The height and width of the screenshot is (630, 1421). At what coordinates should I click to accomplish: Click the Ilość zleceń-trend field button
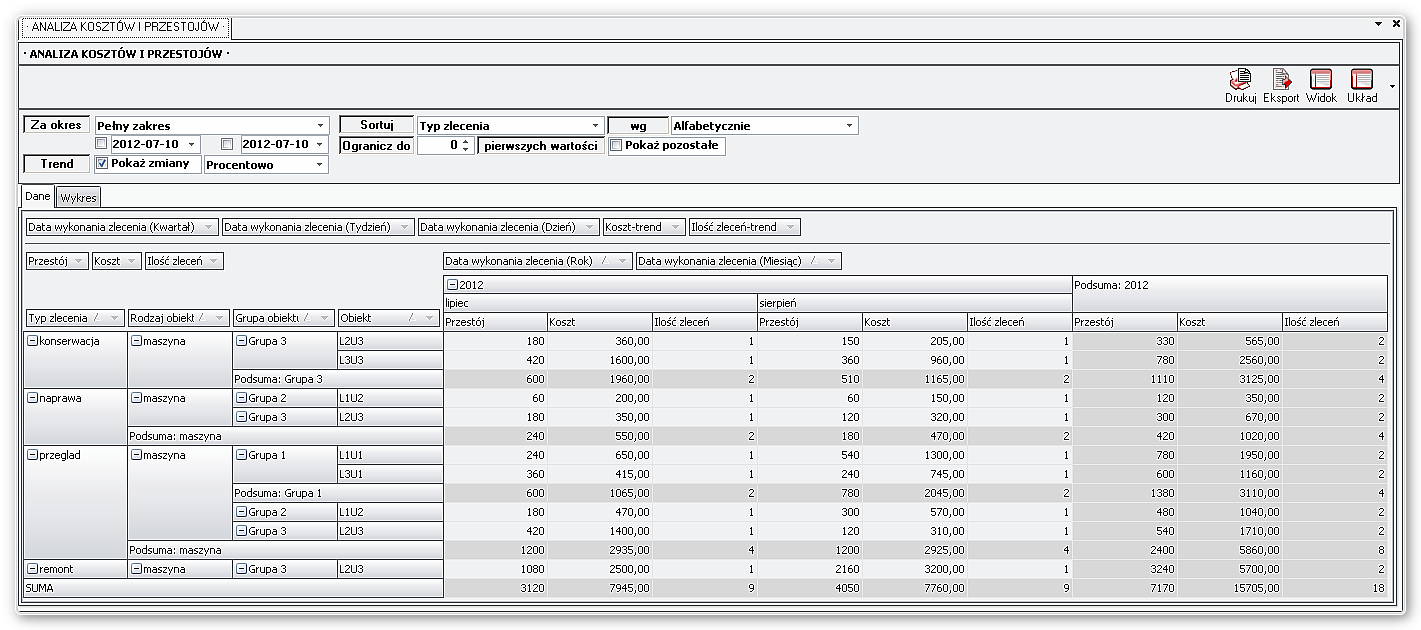[744, 227]
